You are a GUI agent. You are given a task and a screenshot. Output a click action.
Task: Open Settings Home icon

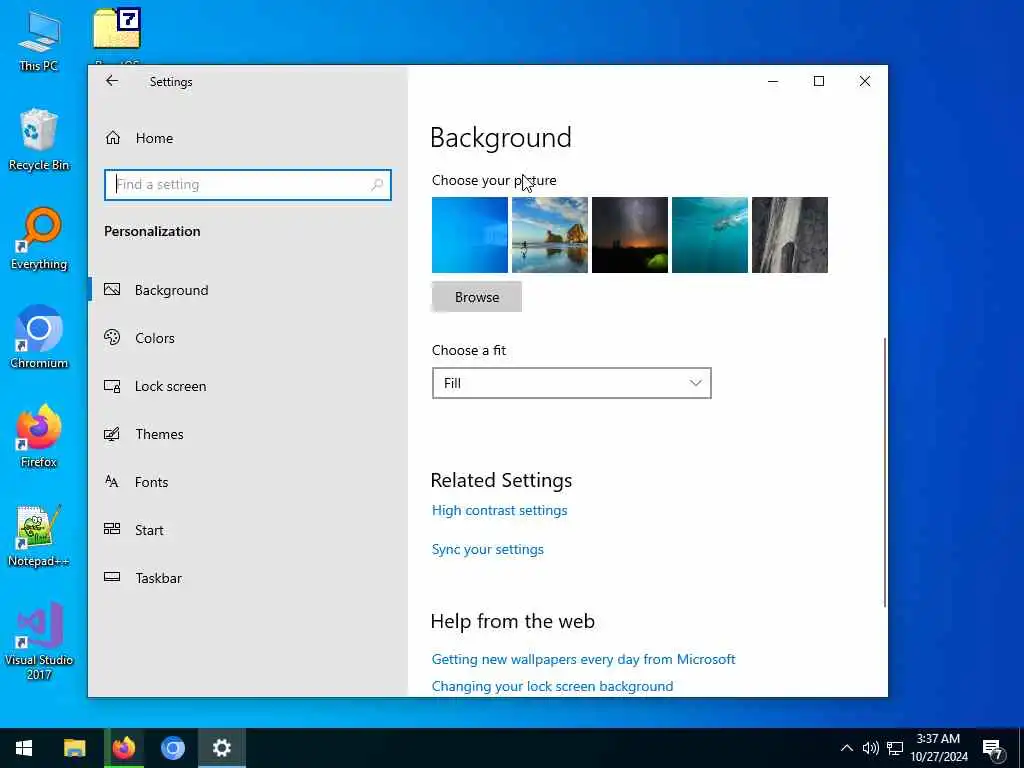[x=113, y=138]
